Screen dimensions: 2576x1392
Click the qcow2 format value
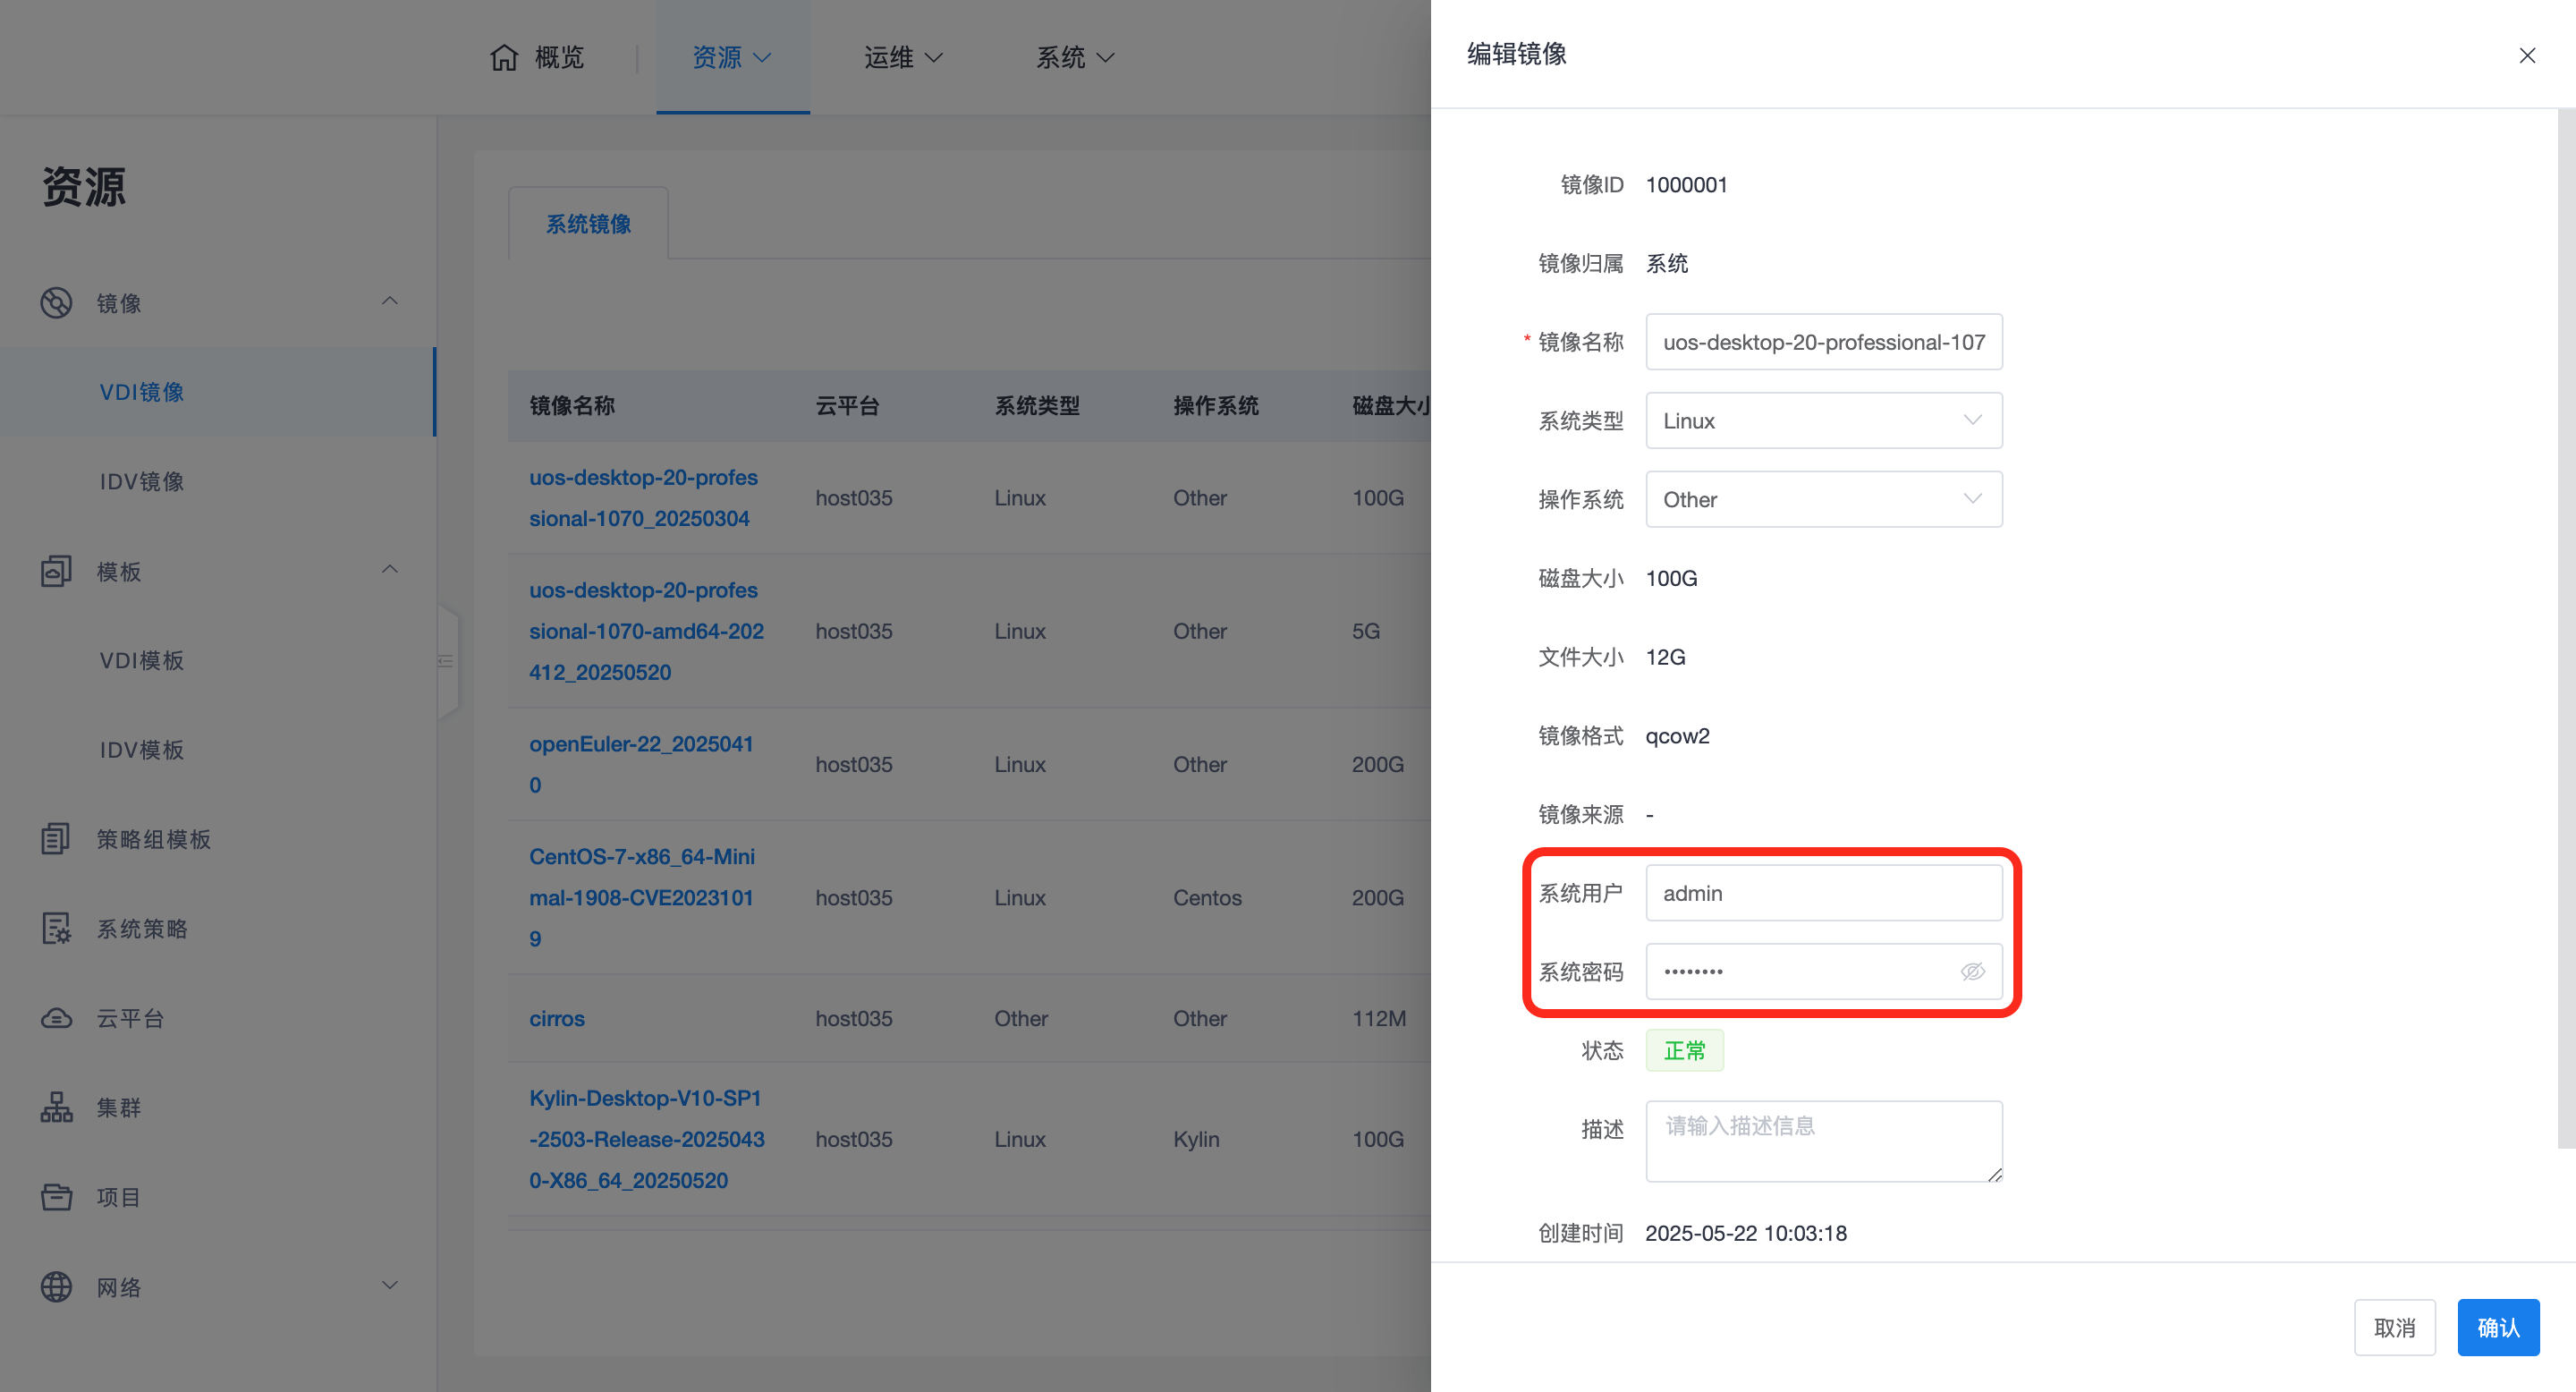pyautogui.click(x=1677, y=736)
